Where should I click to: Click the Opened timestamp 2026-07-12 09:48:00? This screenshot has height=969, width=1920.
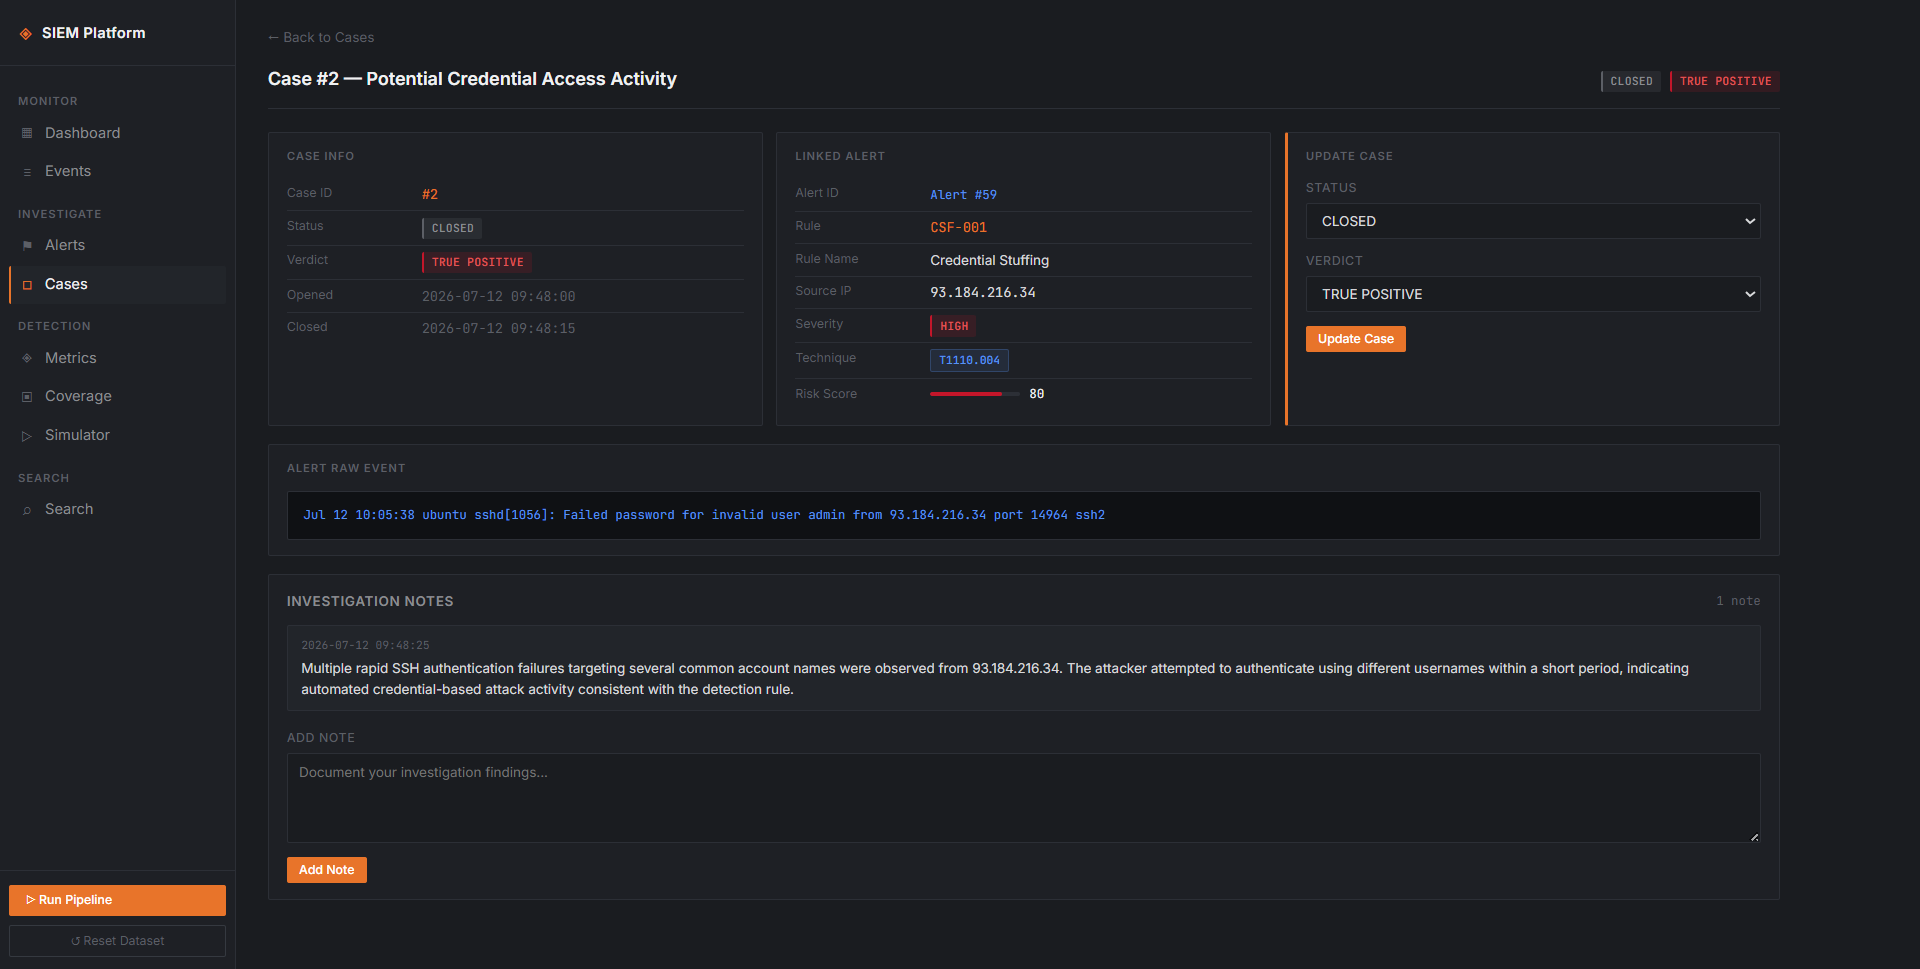(498, 296)
